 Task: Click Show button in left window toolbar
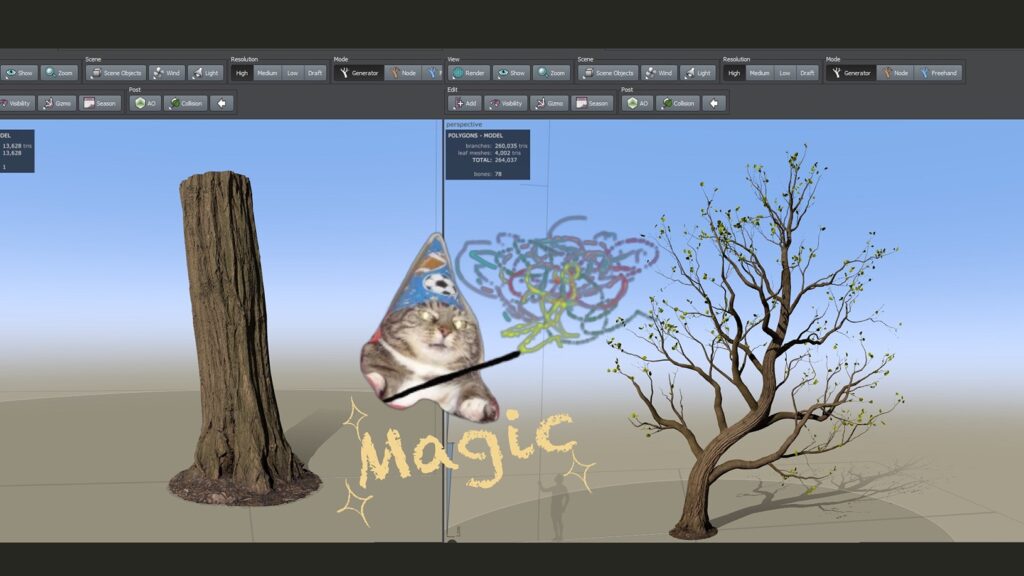pyautogui.click(x=18, y=73)
